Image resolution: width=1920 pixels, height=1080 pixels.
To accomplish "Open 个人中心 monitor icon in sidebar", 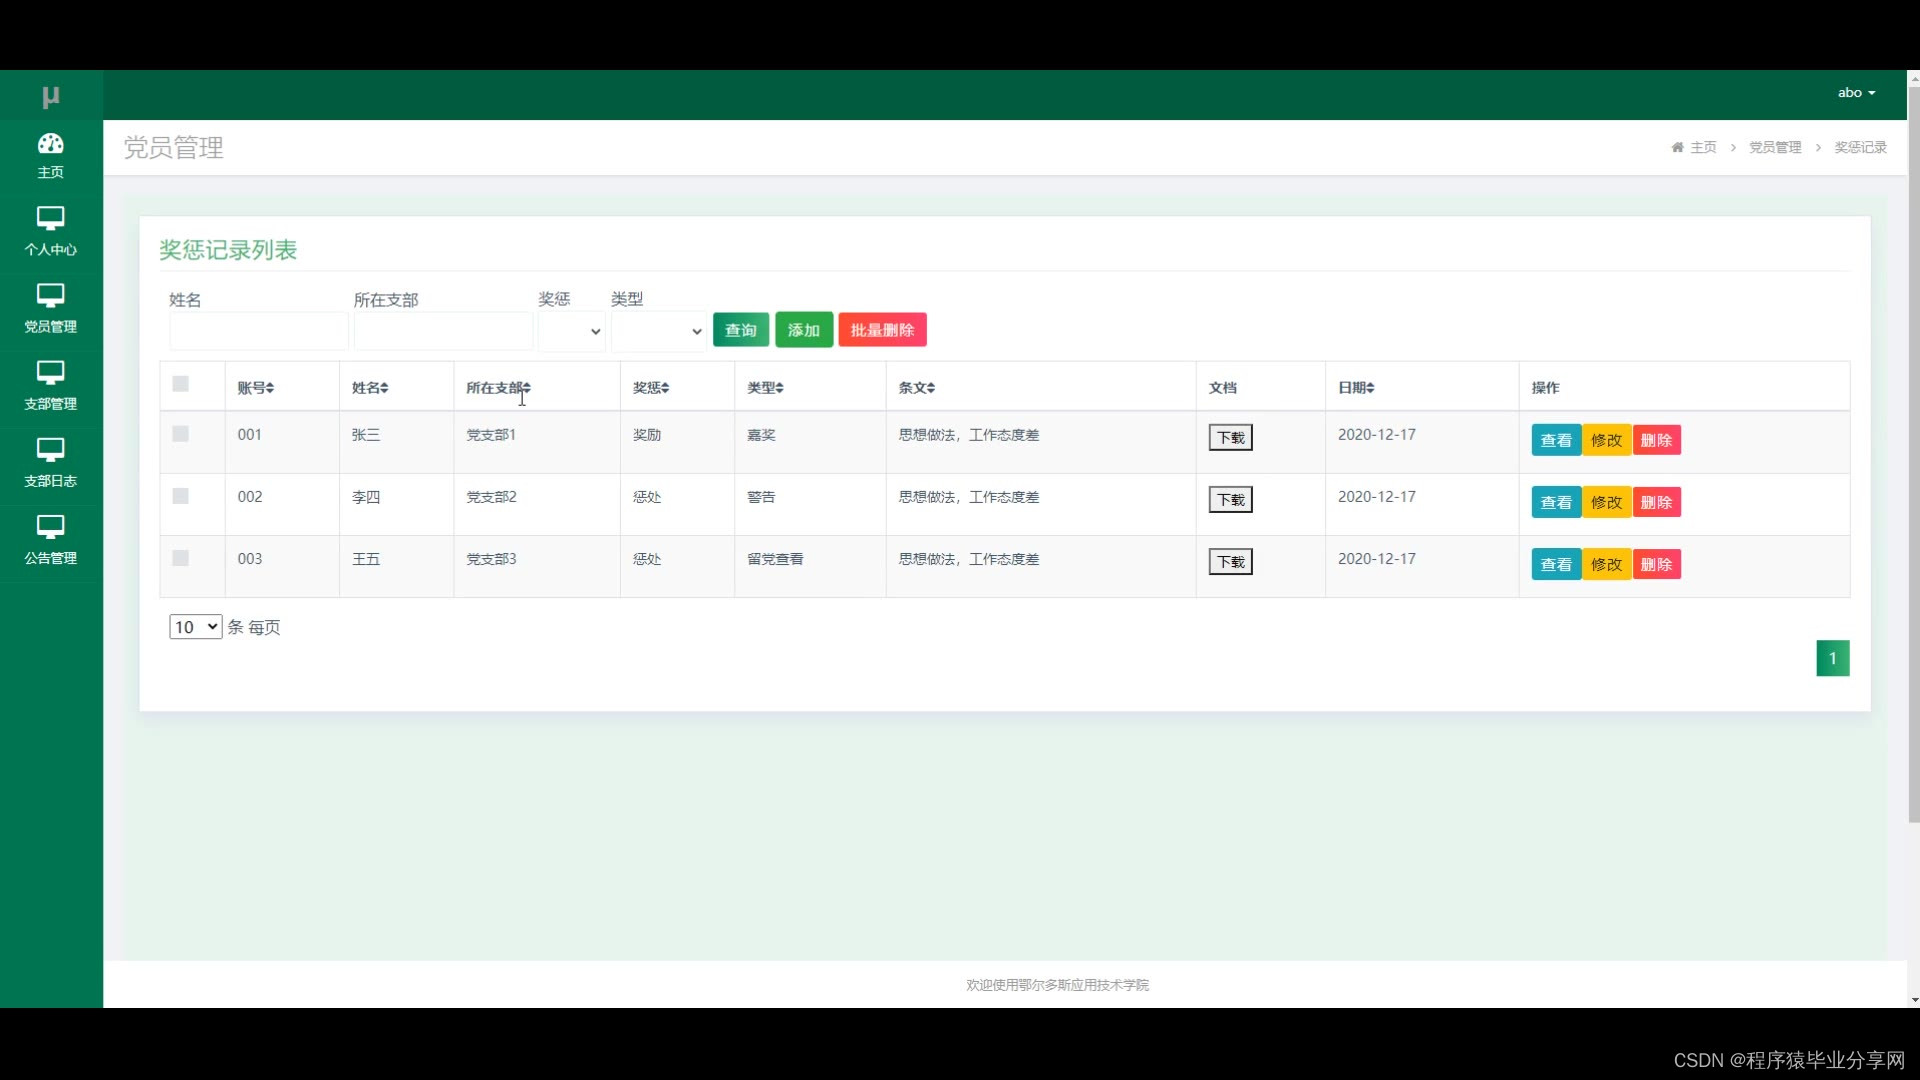I will point(50,218).
